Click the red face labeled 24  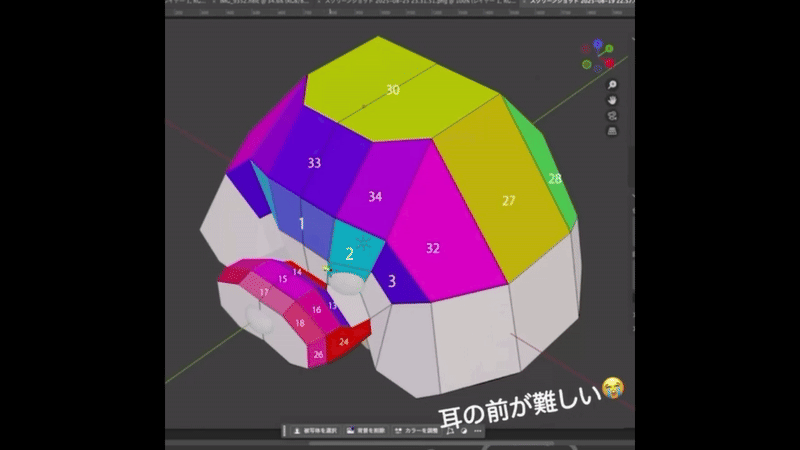(346, 340)
